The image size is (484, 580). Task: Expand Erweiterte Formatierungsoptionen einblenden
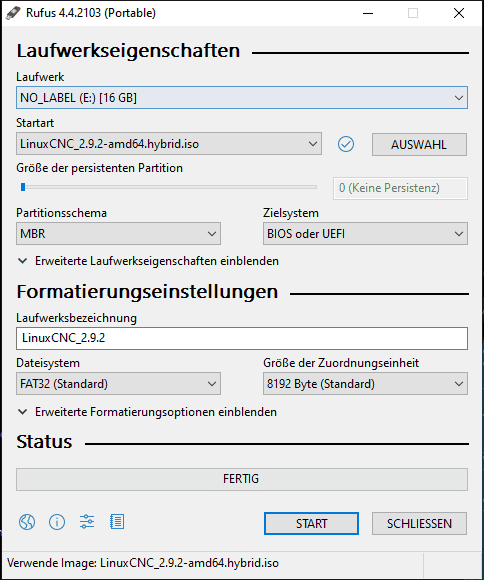pyautogui.click(x=147, y=412)
